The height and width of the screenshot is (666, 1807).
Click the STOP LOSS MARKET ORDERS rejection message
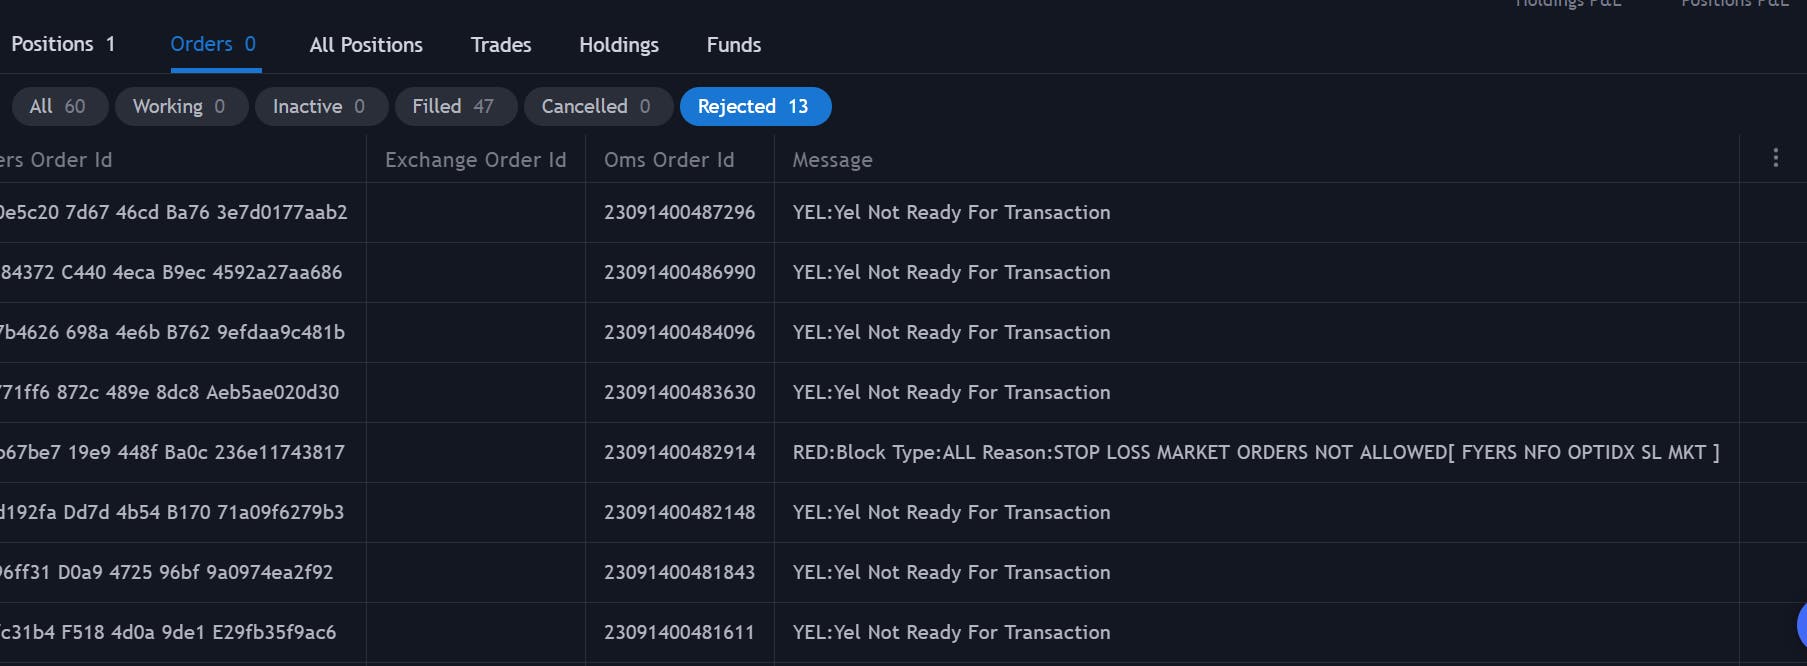pos(1256,452)
